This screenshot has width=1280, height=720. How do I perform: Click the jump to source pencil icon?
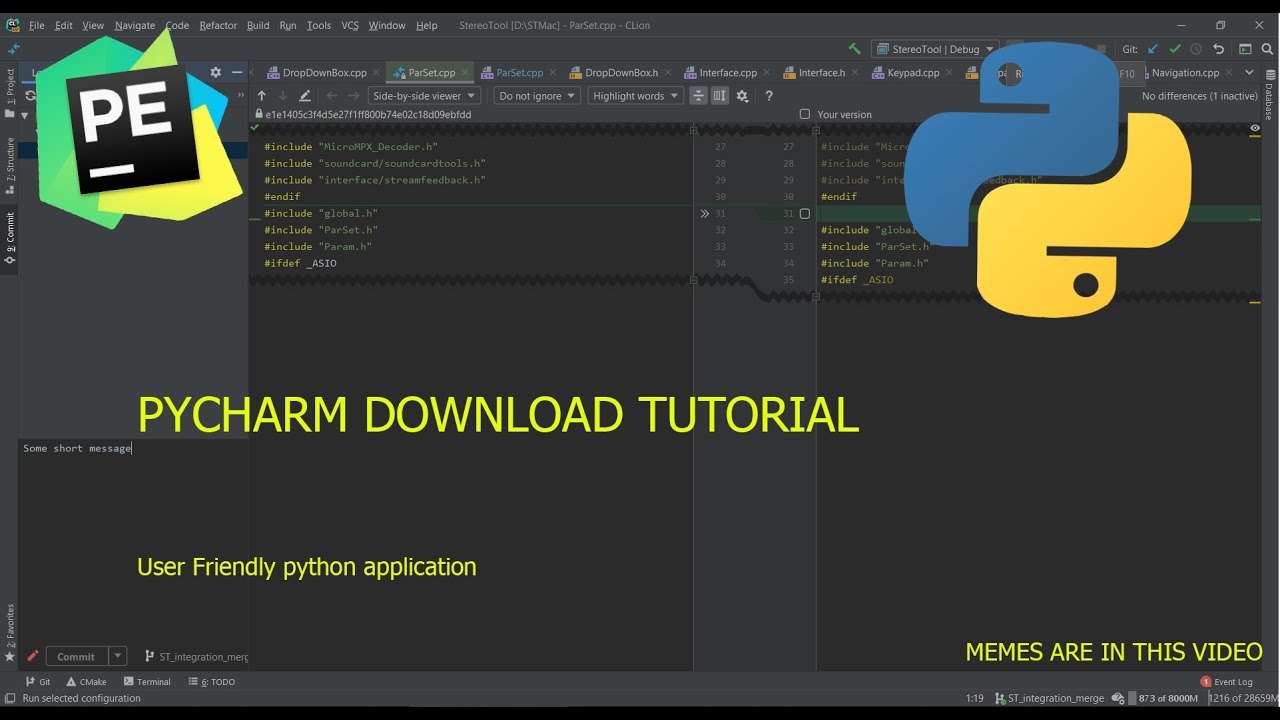point(305,96)
